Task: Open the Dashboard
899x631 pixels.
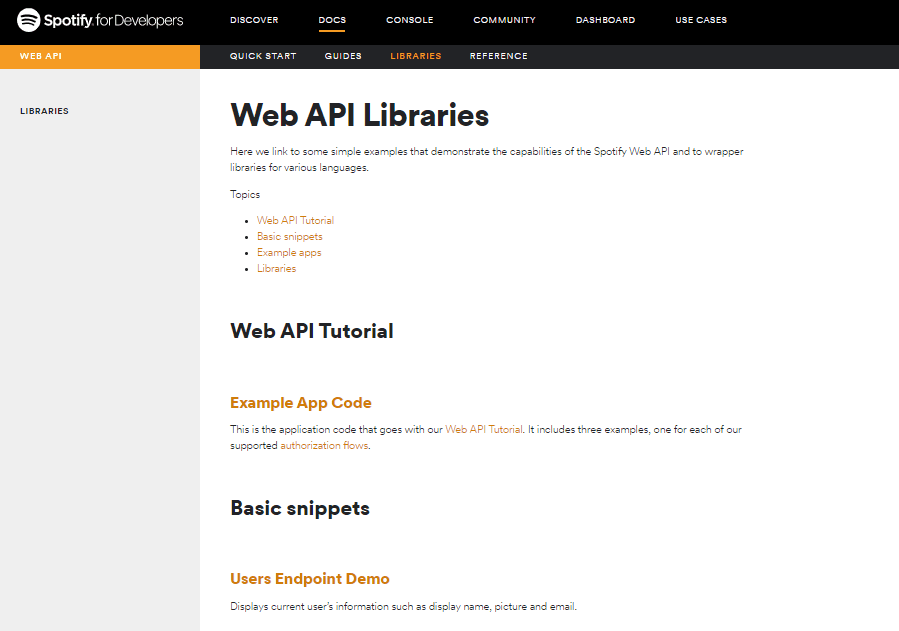Action: click(x=605, y=20)
